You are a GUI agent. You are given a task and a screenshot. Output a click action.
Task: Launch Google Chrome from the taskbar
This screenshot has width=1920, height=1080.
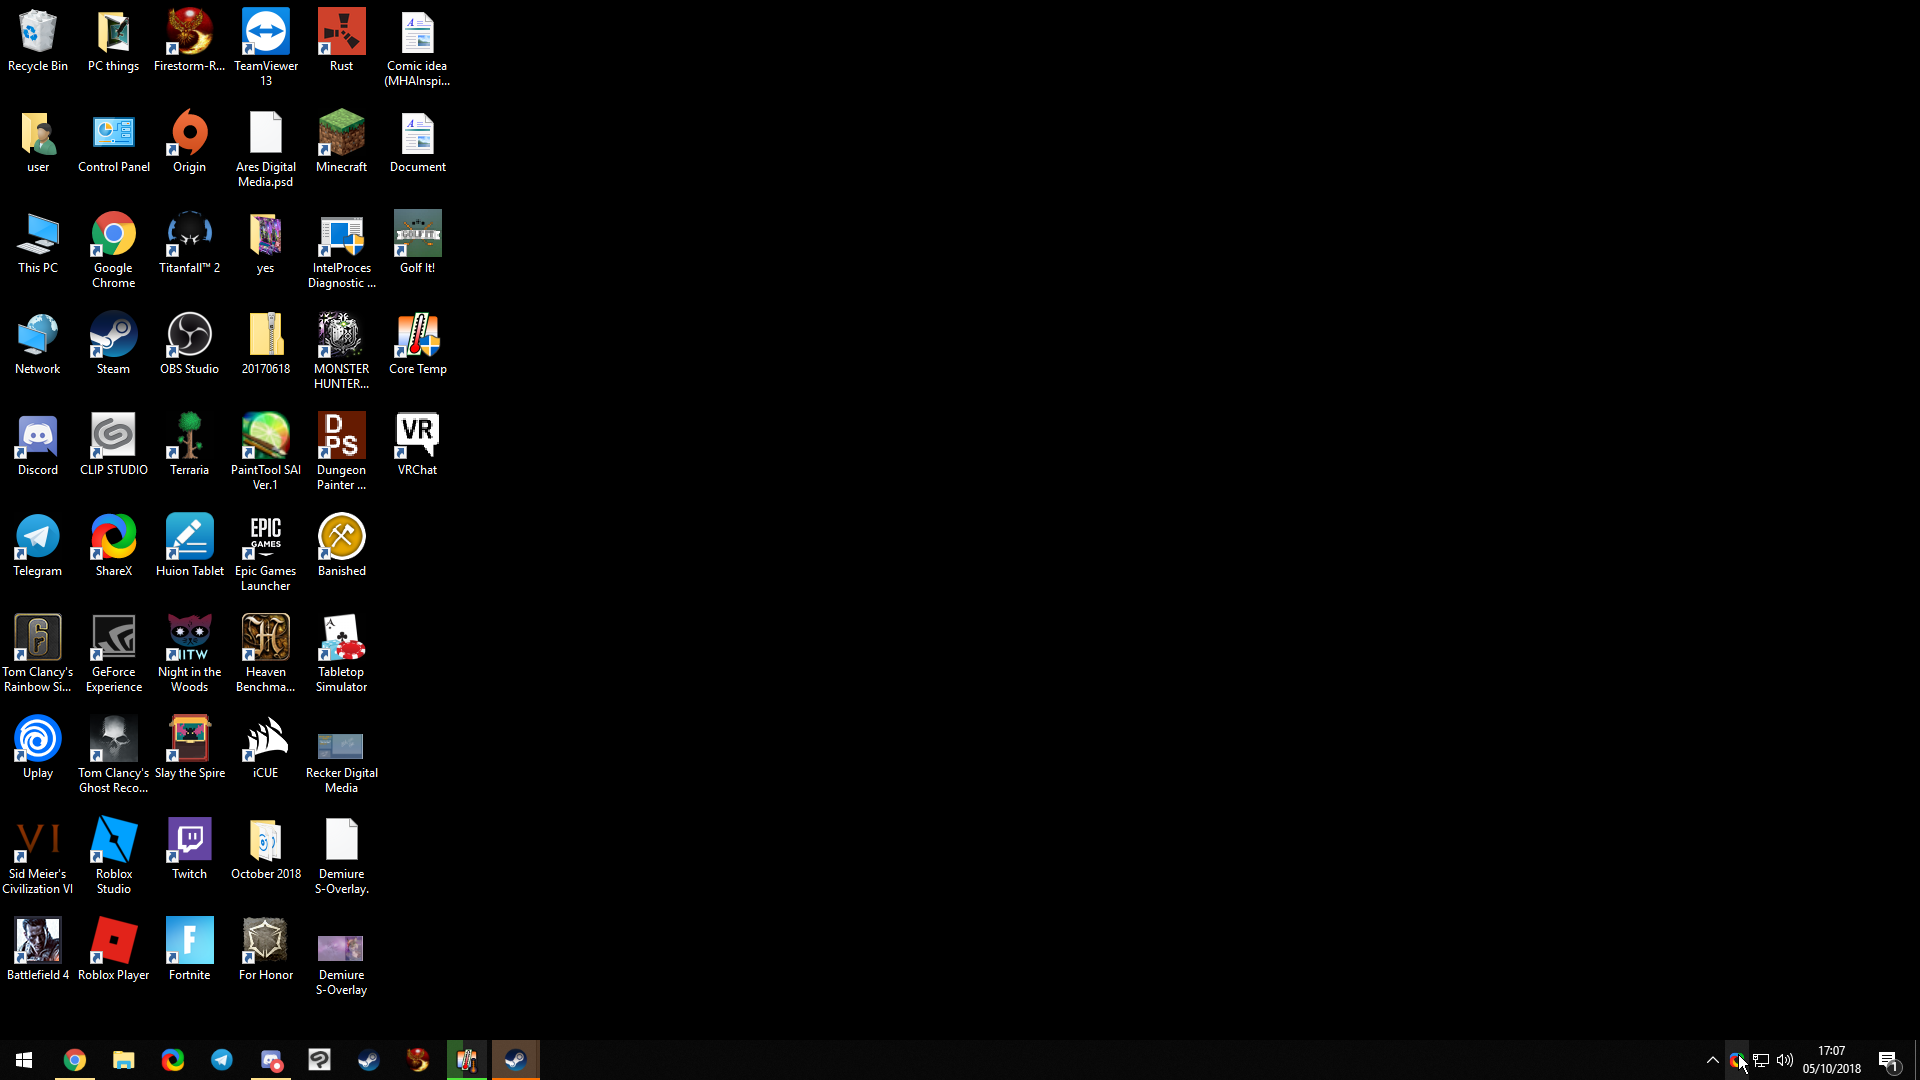click(75, 1059)
